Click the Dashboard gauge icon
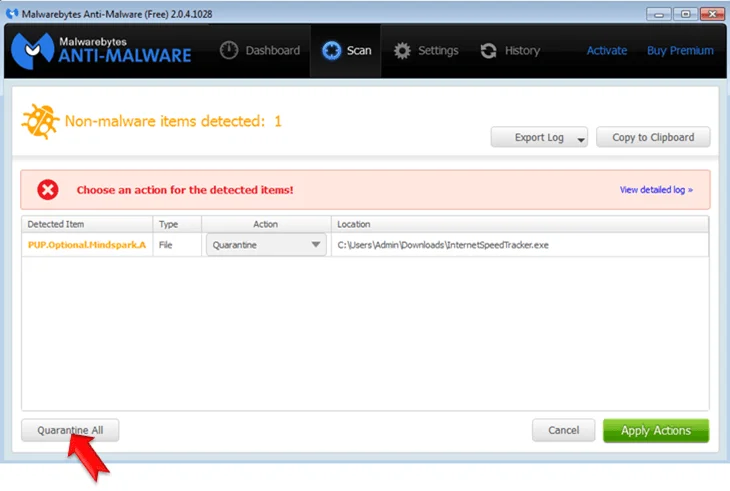The image size is (730, 491). [x=229, y=50]
